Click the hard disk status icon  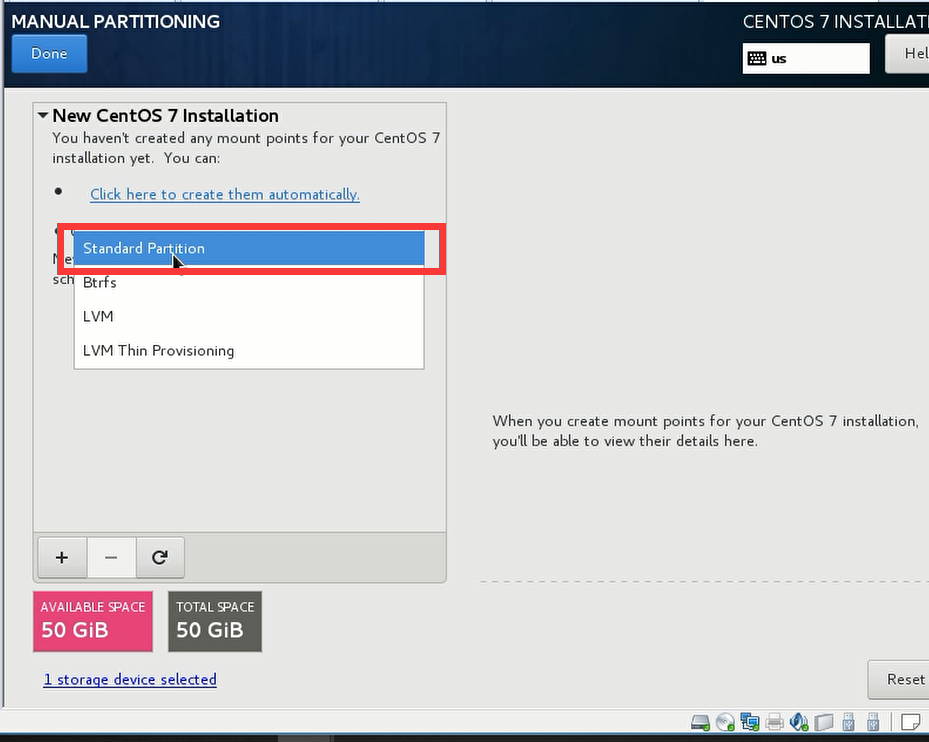point(701,722)
